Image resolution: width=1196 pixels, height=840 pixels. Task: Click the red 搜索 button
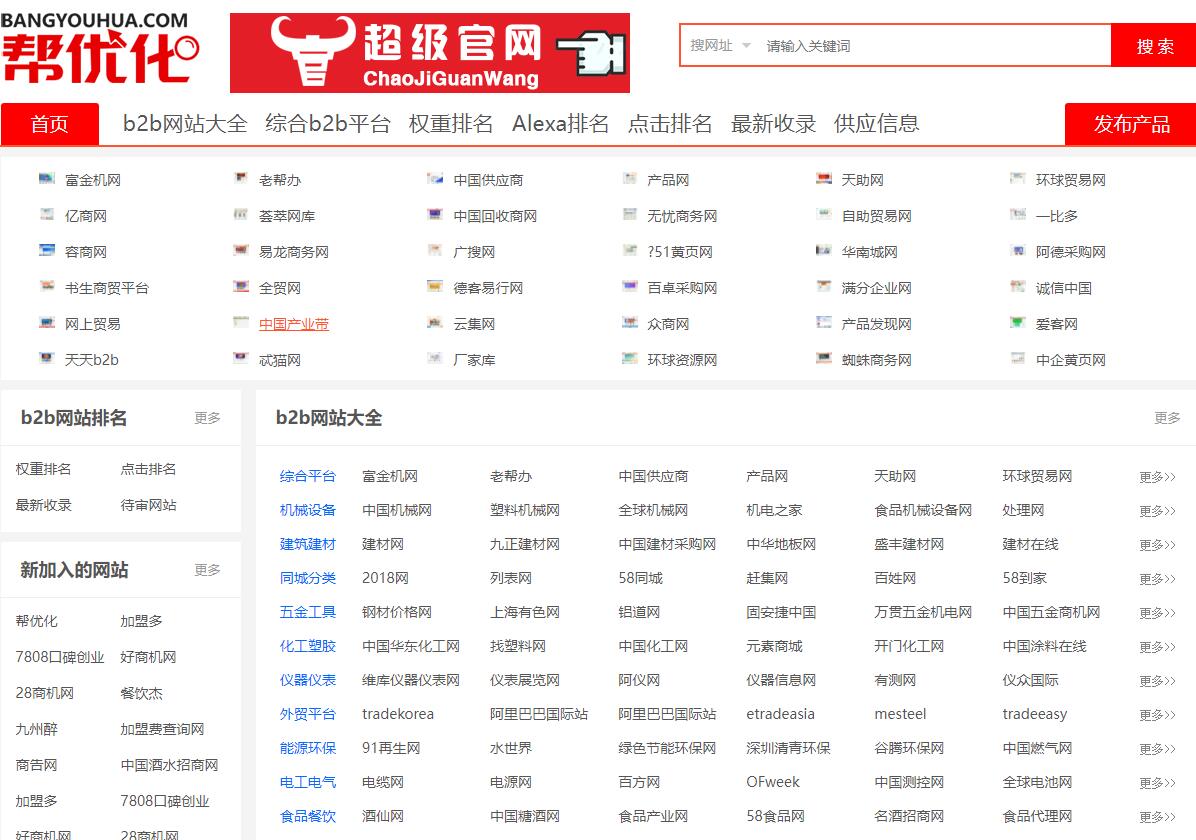point(1154,46)
